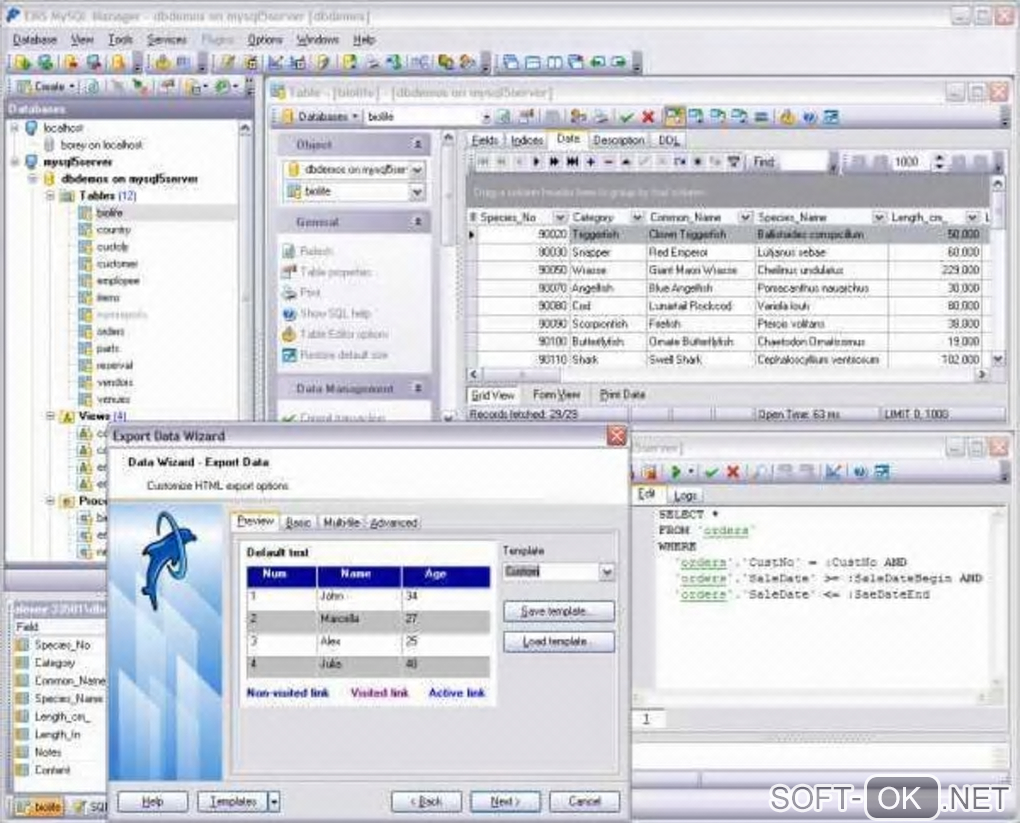Collapse the Views node in database tree

[51, 416]
